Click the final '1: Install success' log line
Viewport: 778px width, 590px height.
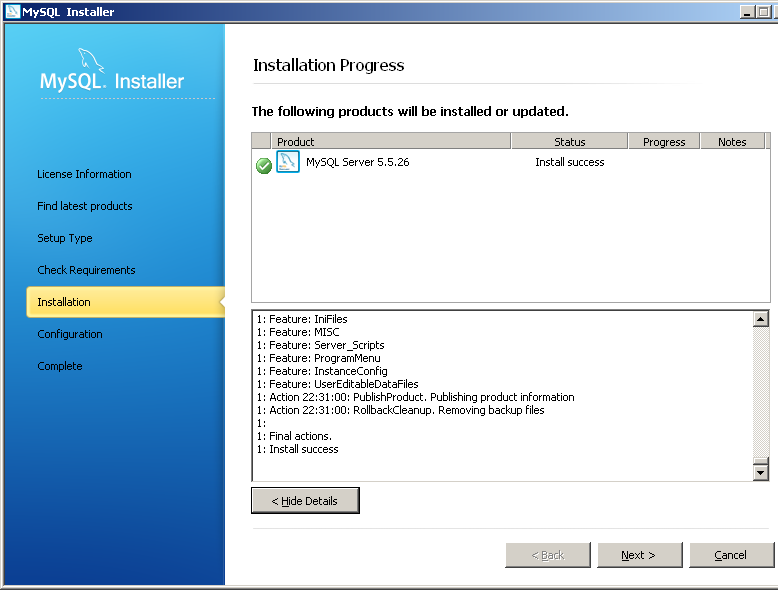[297, 449]
